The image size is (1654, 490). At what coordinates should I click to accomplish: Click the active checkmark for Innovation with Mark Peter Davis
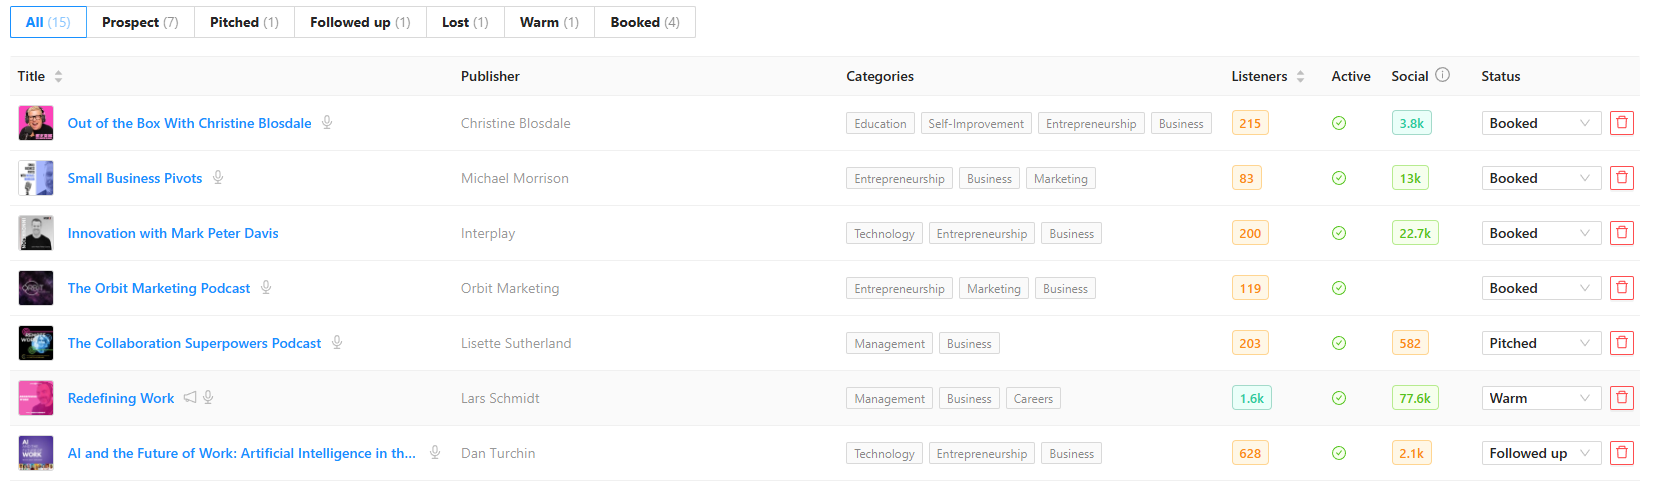coord(1339,233)
